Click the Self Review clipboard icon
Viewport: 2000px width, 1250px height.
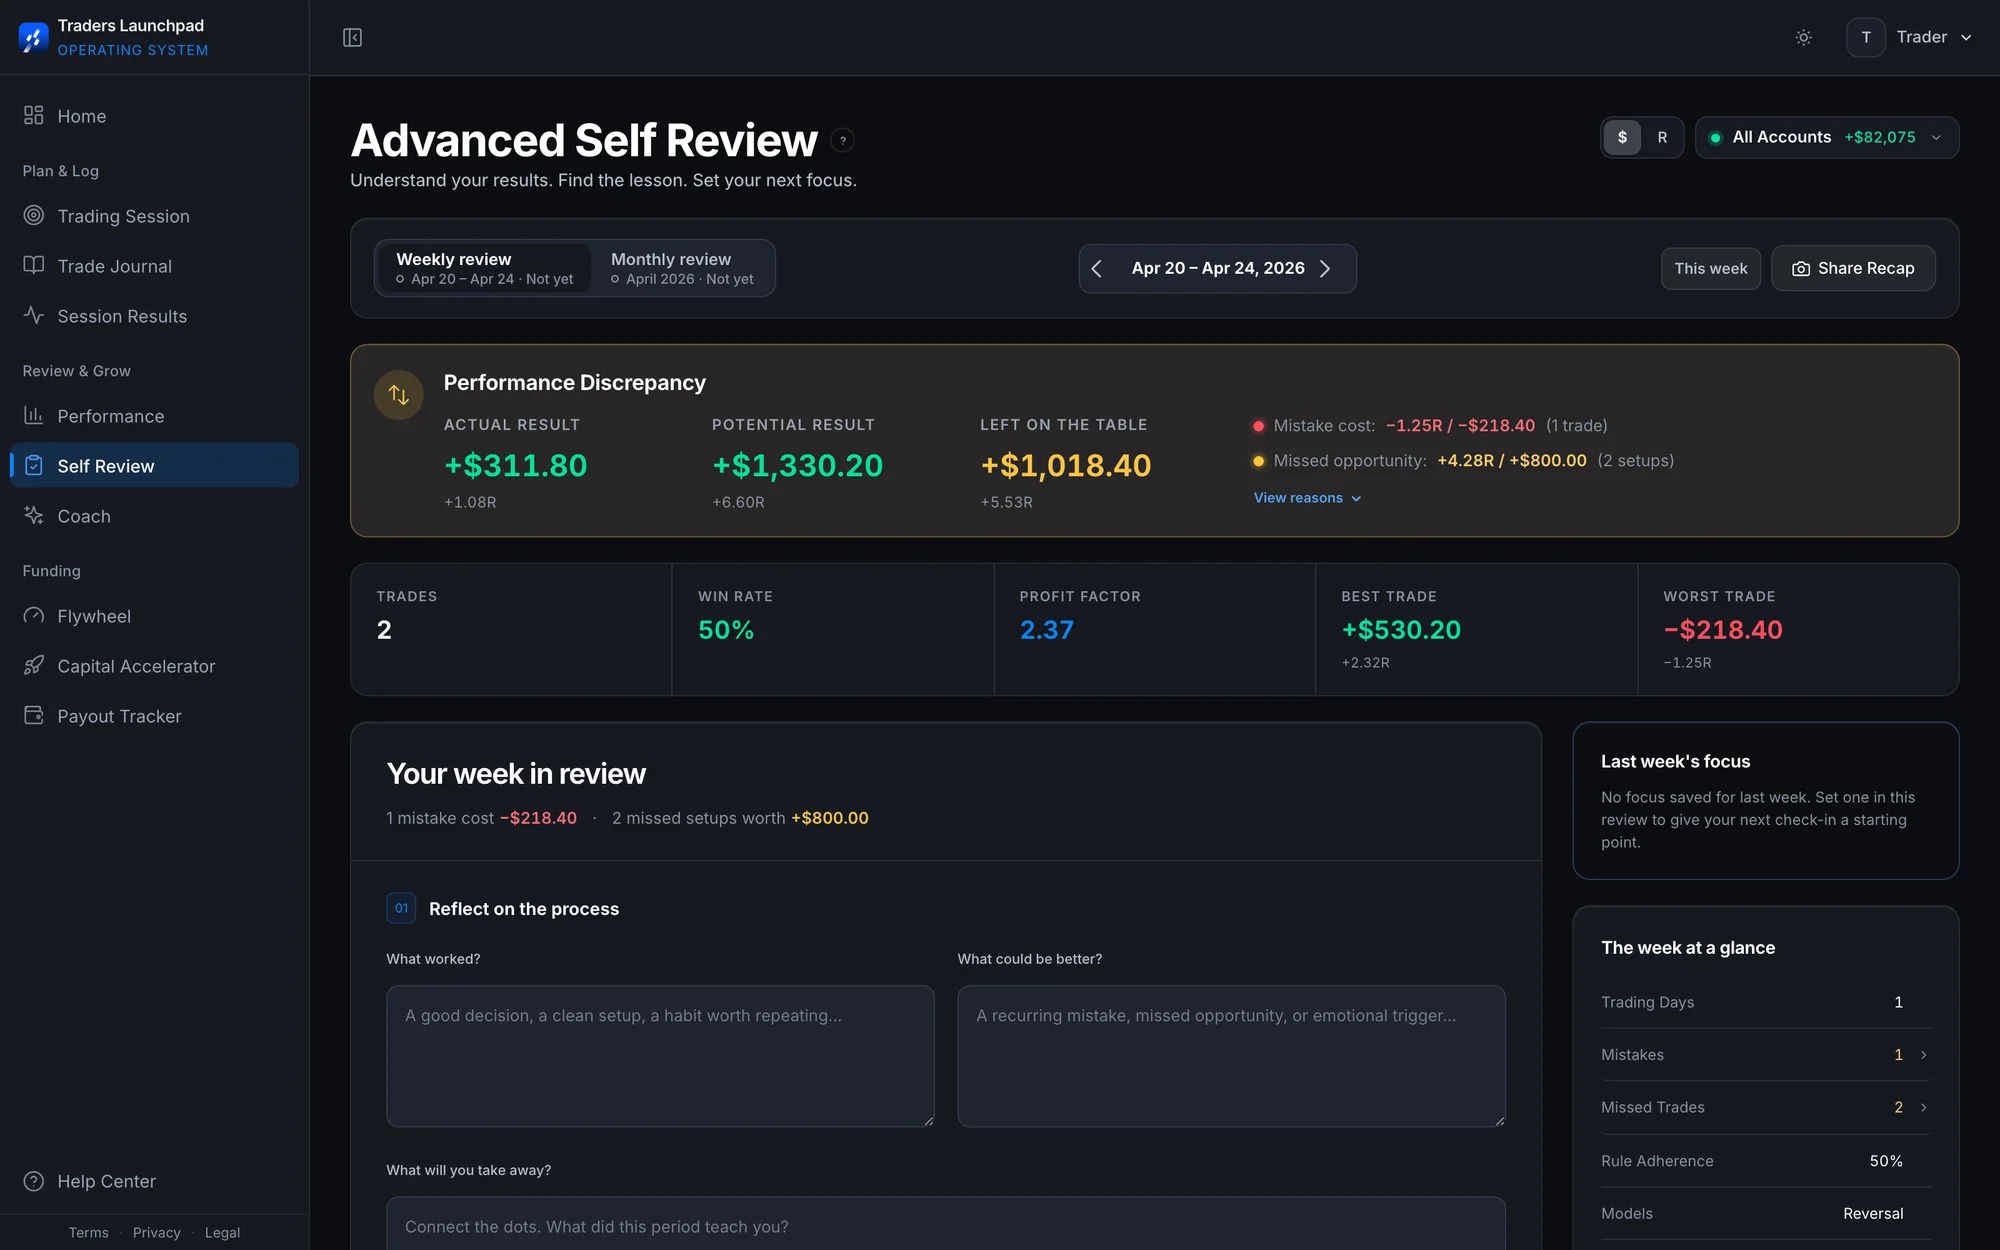(x=34, y=465)
